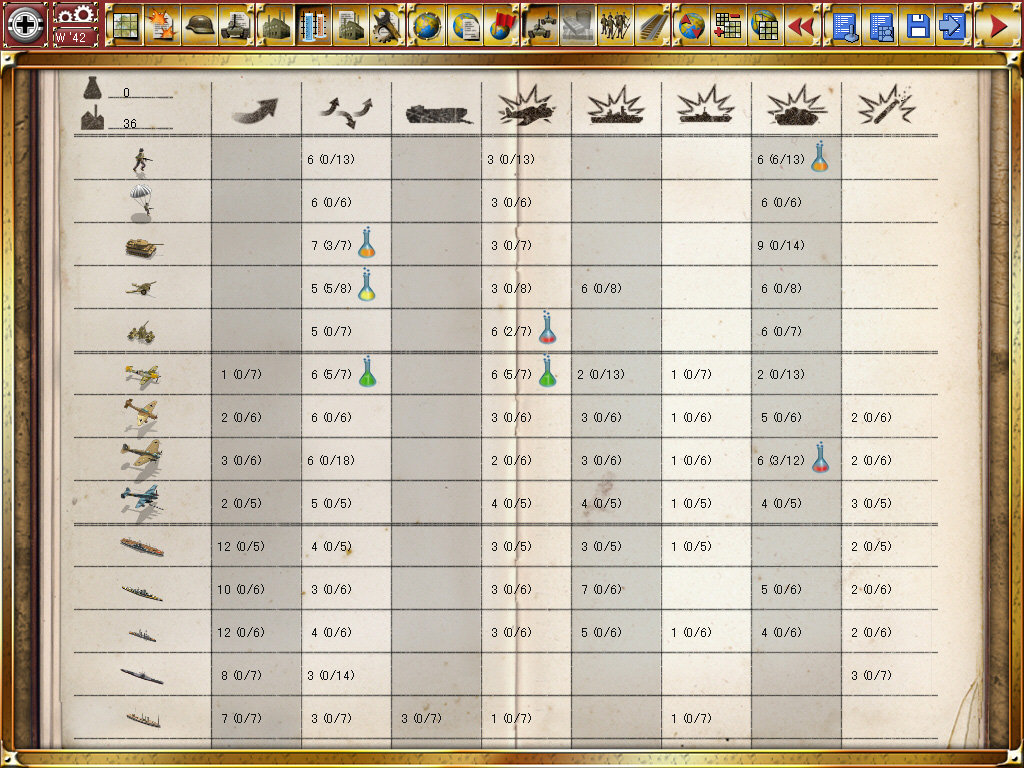
Task: Click the red flask next to 6 (3/12)
Action: click(x=820, y=458)
